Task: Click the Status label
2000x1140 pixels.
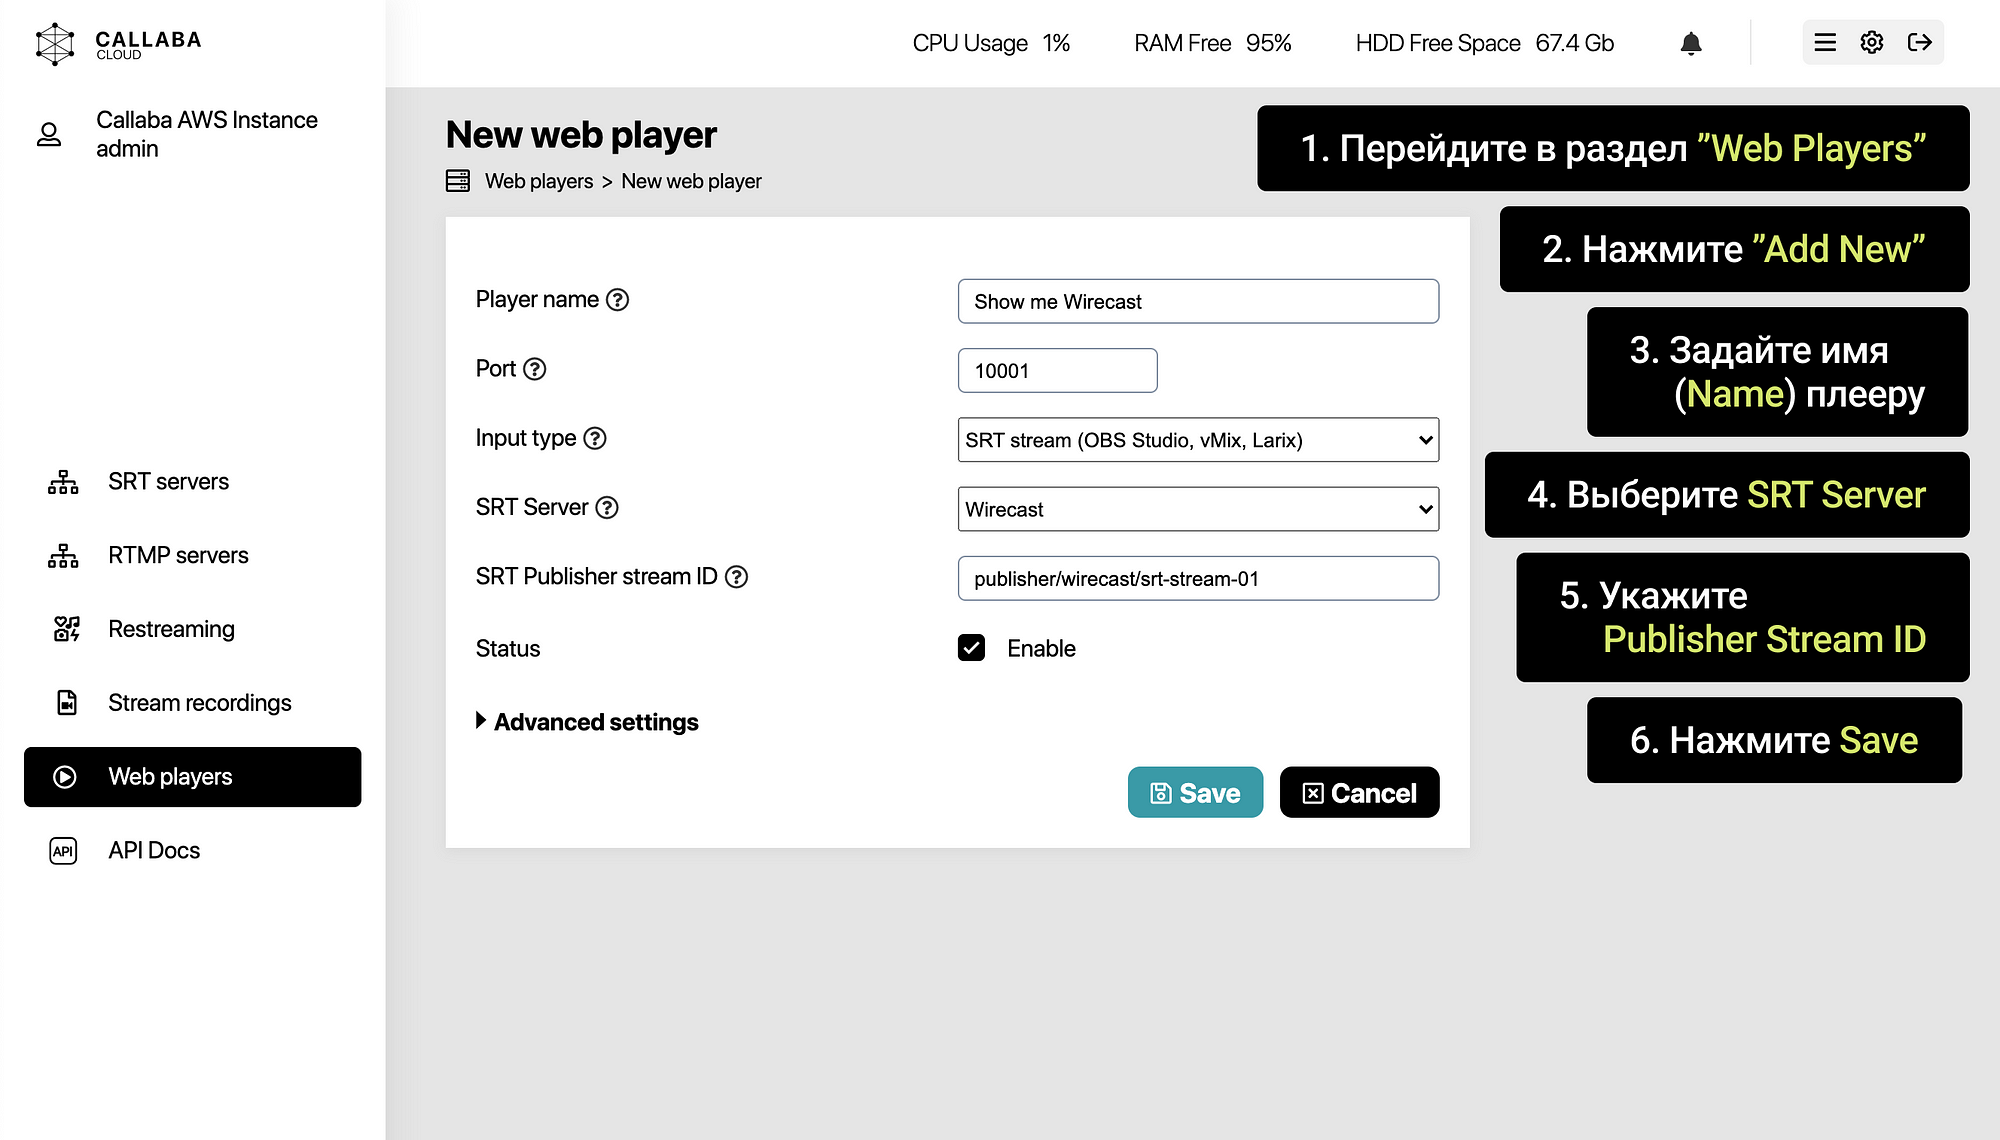Action: tap(508, 649)
